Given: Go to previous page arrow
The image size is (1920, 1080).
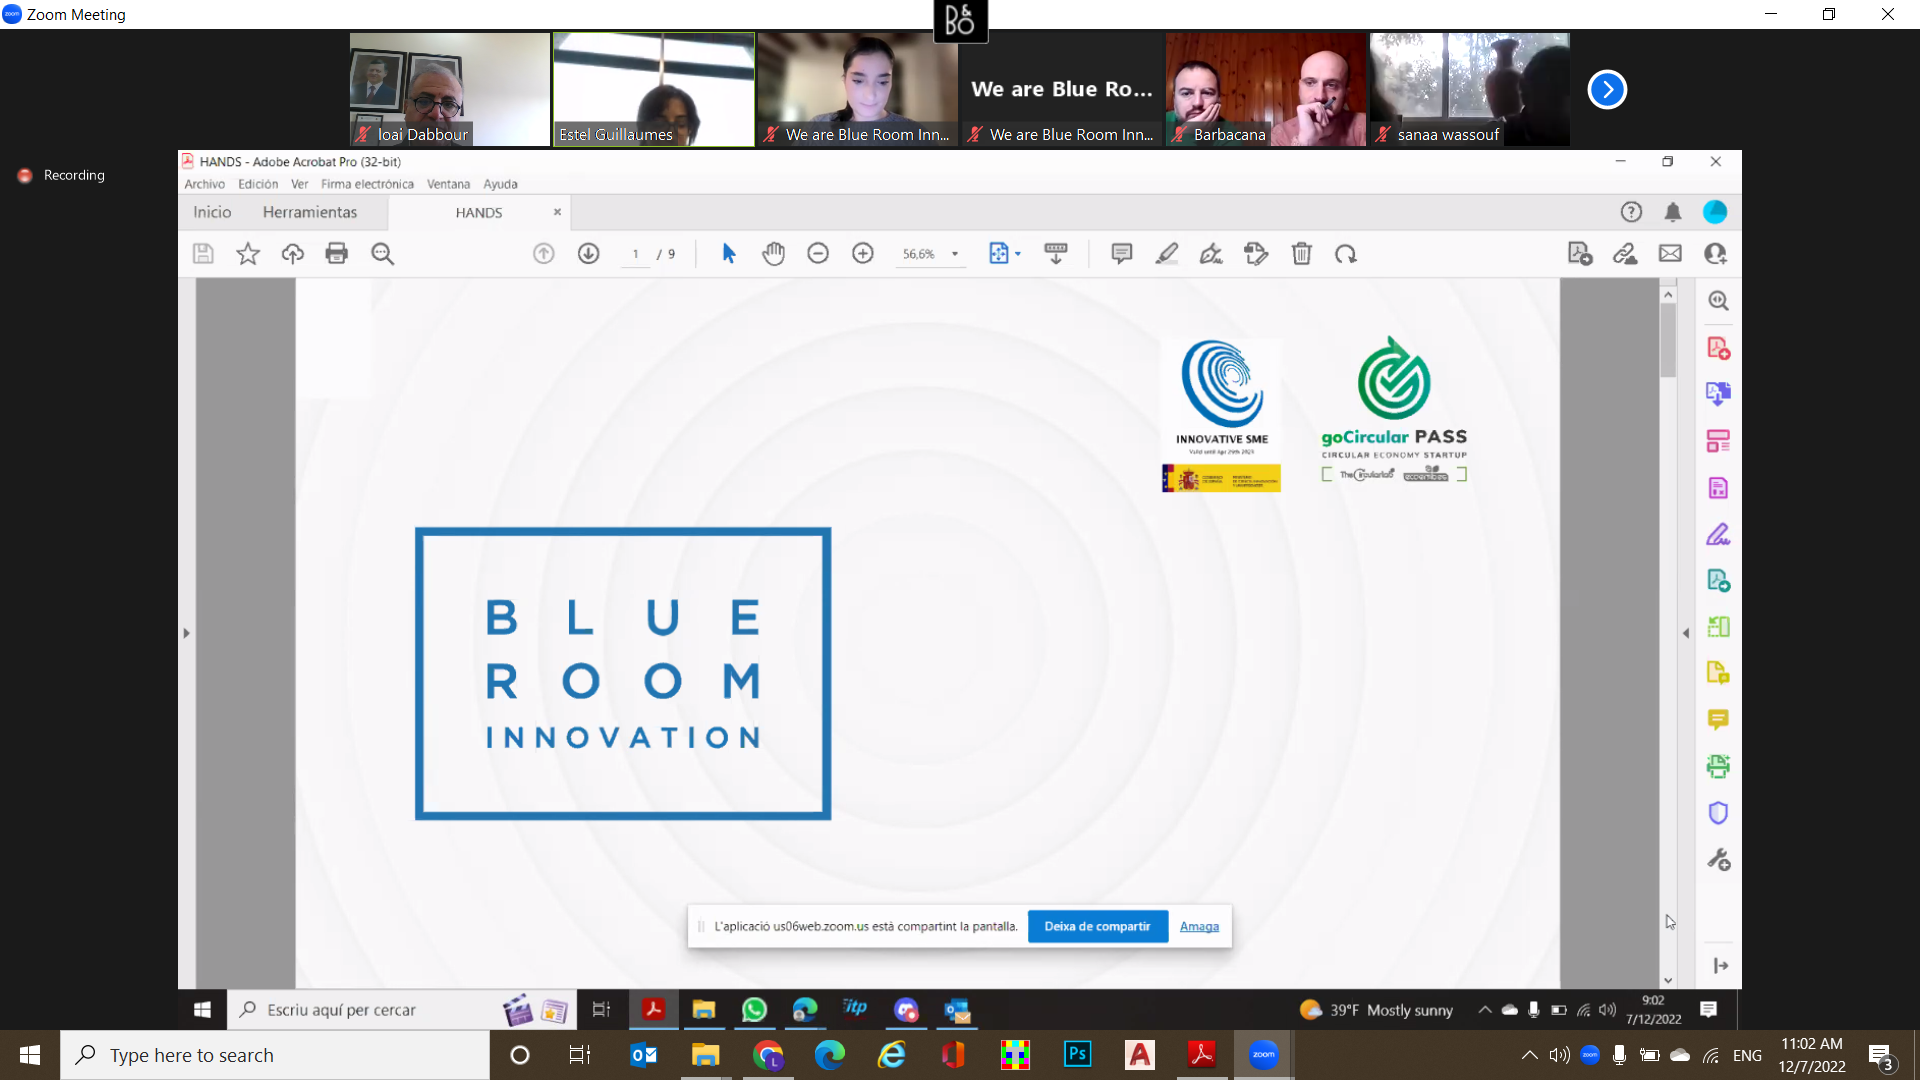Looking at the screenshot, I should coord(544,254).
